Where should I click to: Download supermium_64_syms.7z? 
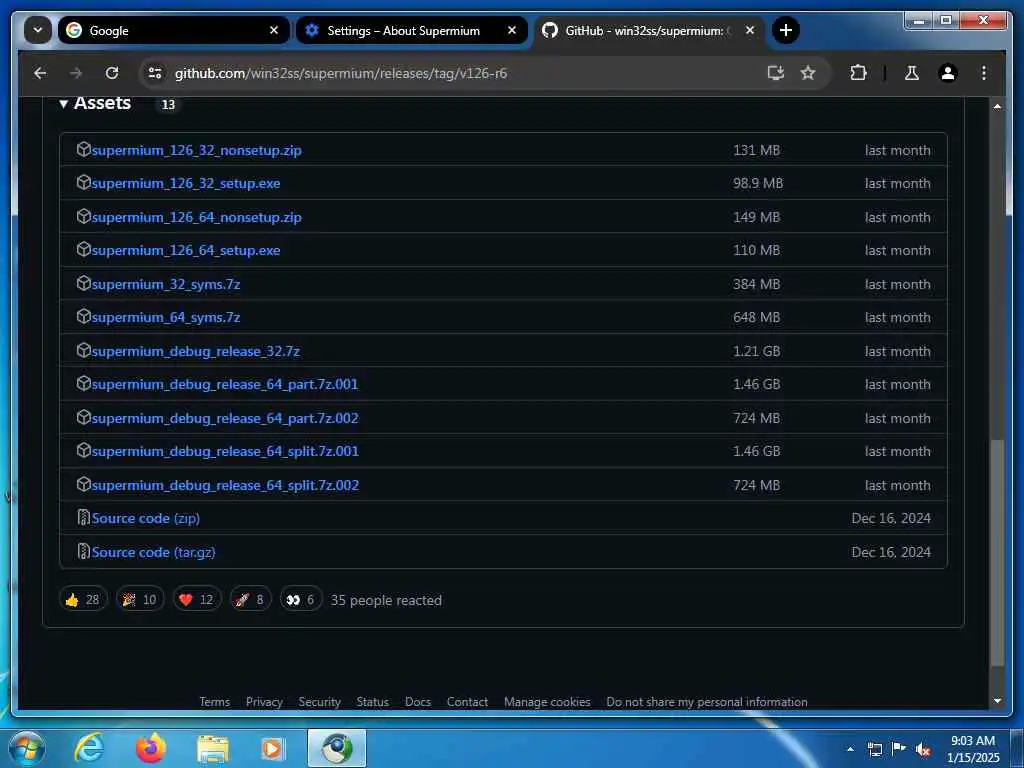(166, 317)
